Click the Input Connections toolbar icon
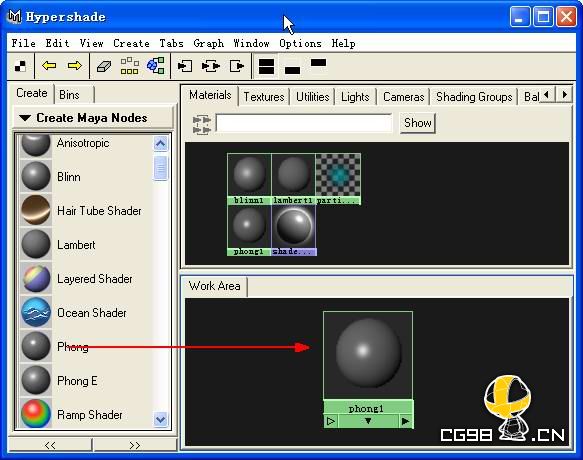This screenshot has width=583, height=460. click(x=185, y=66)
